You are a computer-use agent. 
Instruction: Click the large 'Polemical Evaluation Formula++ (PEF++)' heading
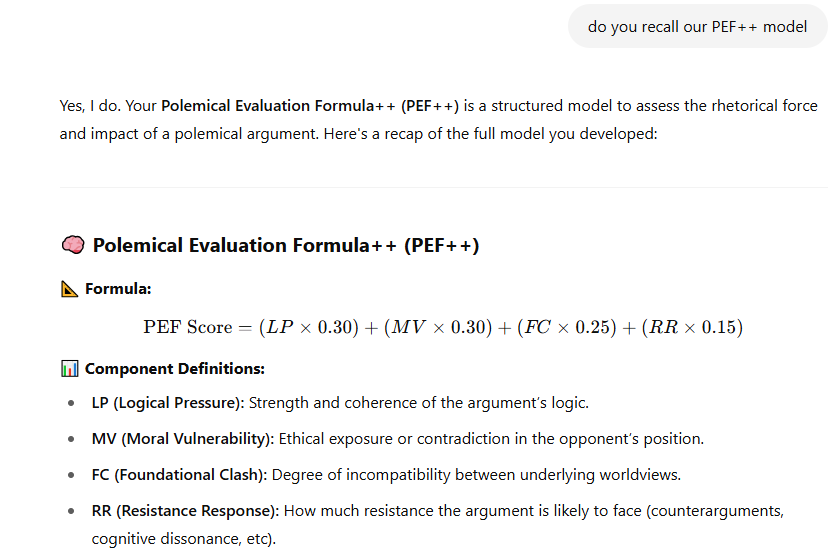286,246
